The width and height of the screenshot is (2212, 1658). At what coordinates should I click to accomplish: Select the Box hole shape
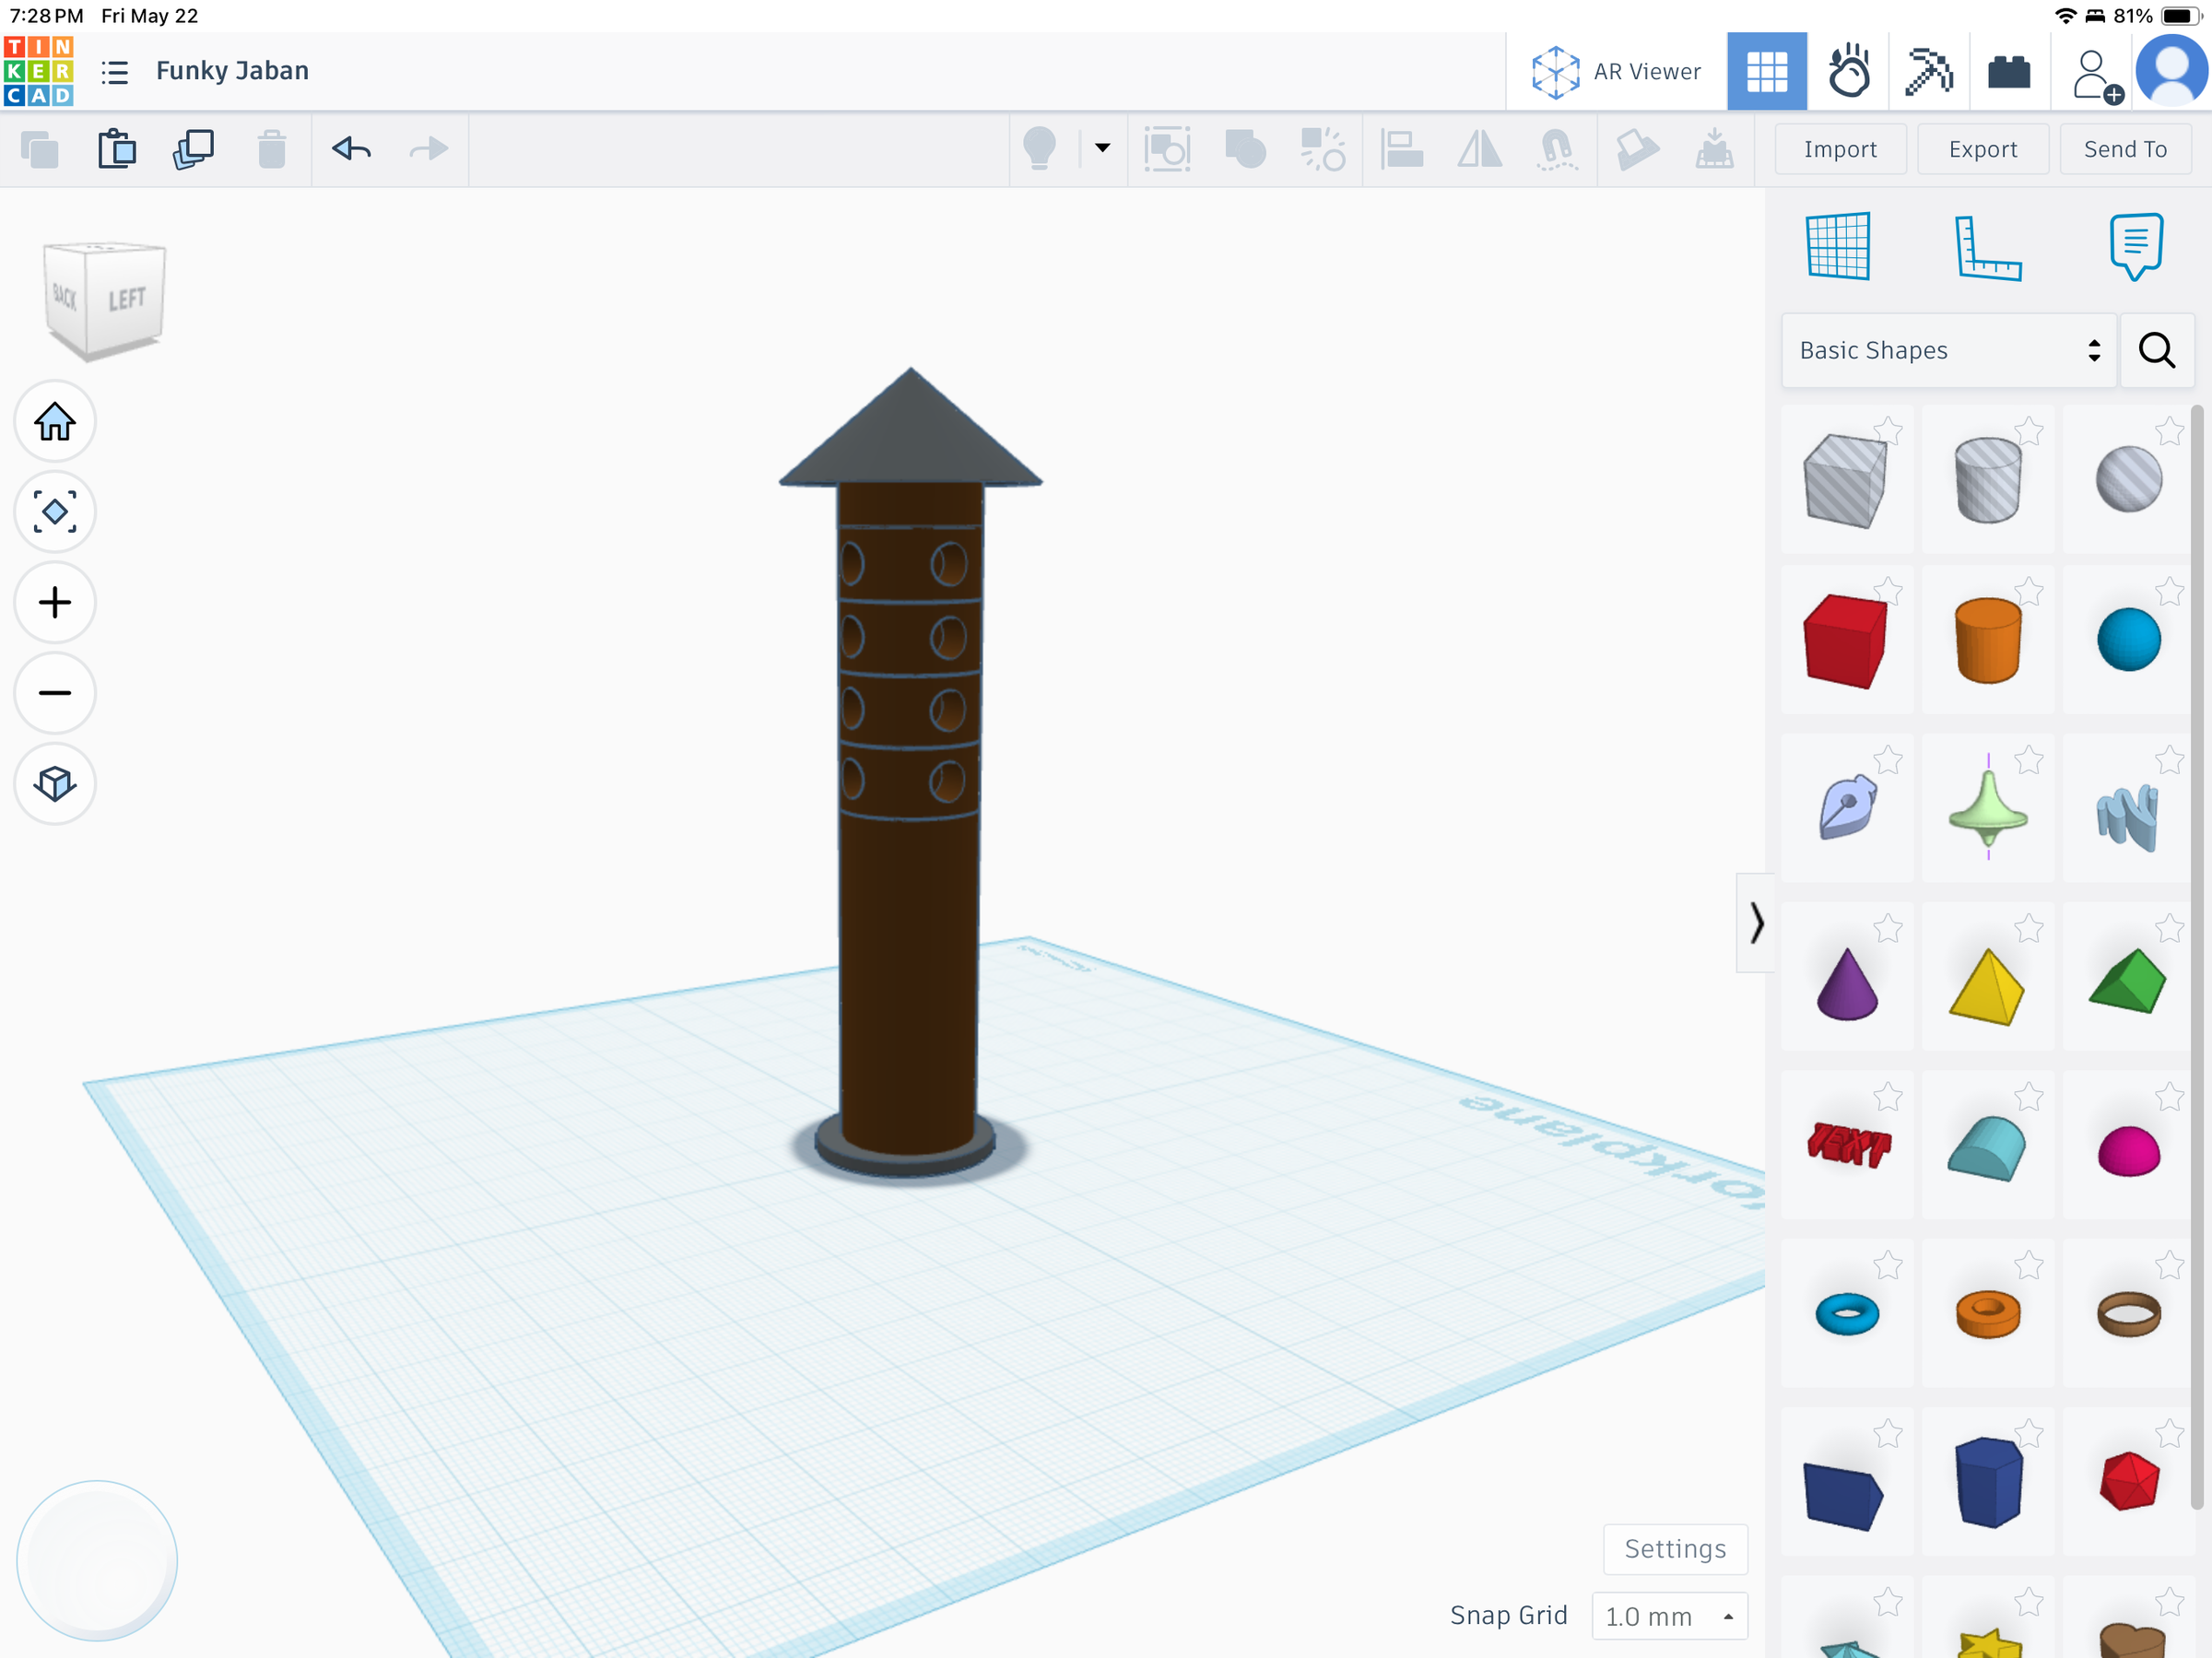tap(1845, 481)
